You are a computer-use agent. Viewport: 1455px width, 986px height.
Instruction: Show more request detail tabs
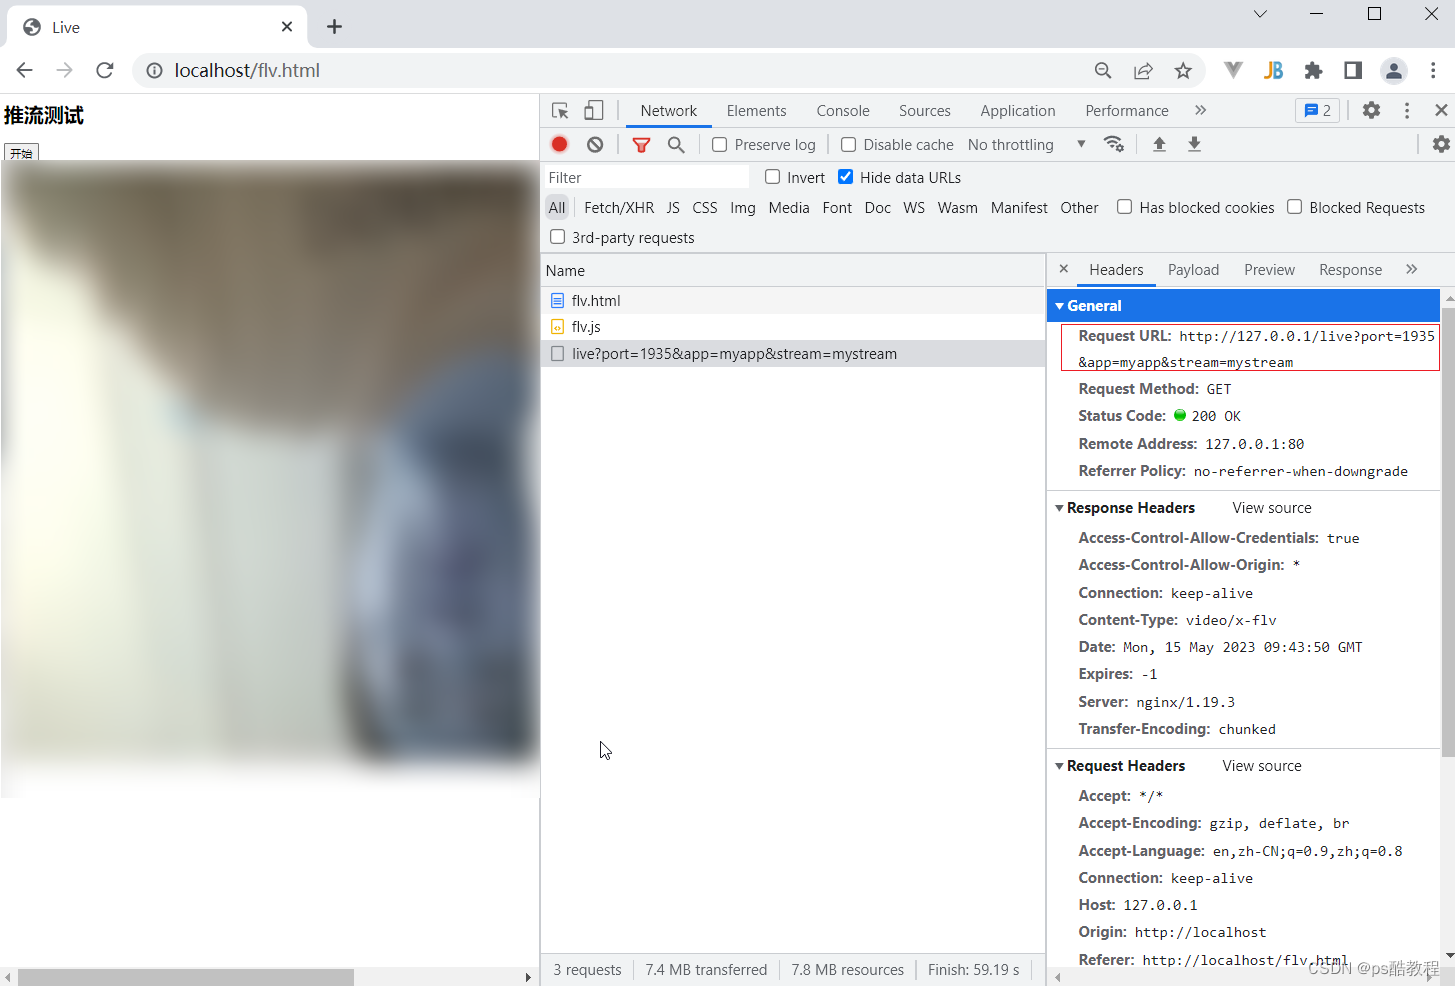click(1412, 269)
